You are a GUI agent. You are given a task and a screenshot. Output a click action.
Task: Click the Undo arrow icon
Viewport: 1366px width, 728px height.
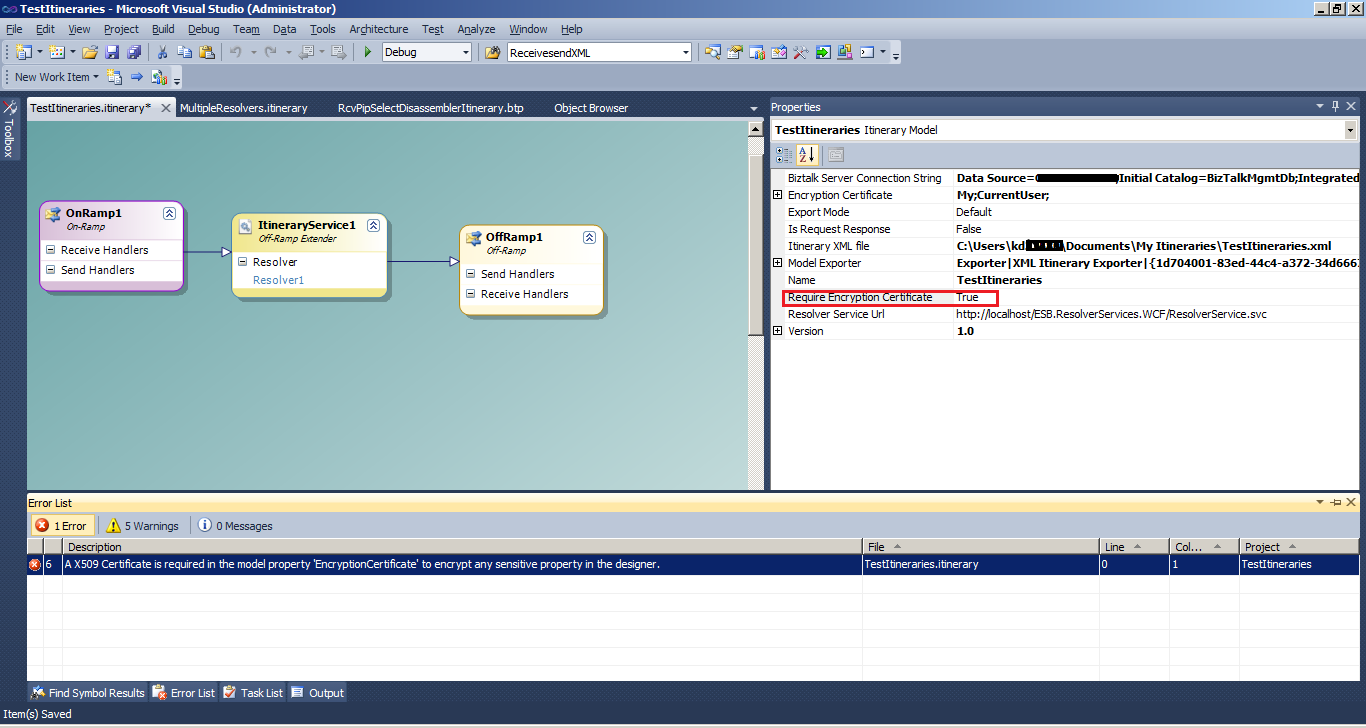click(x=235, y=52)
